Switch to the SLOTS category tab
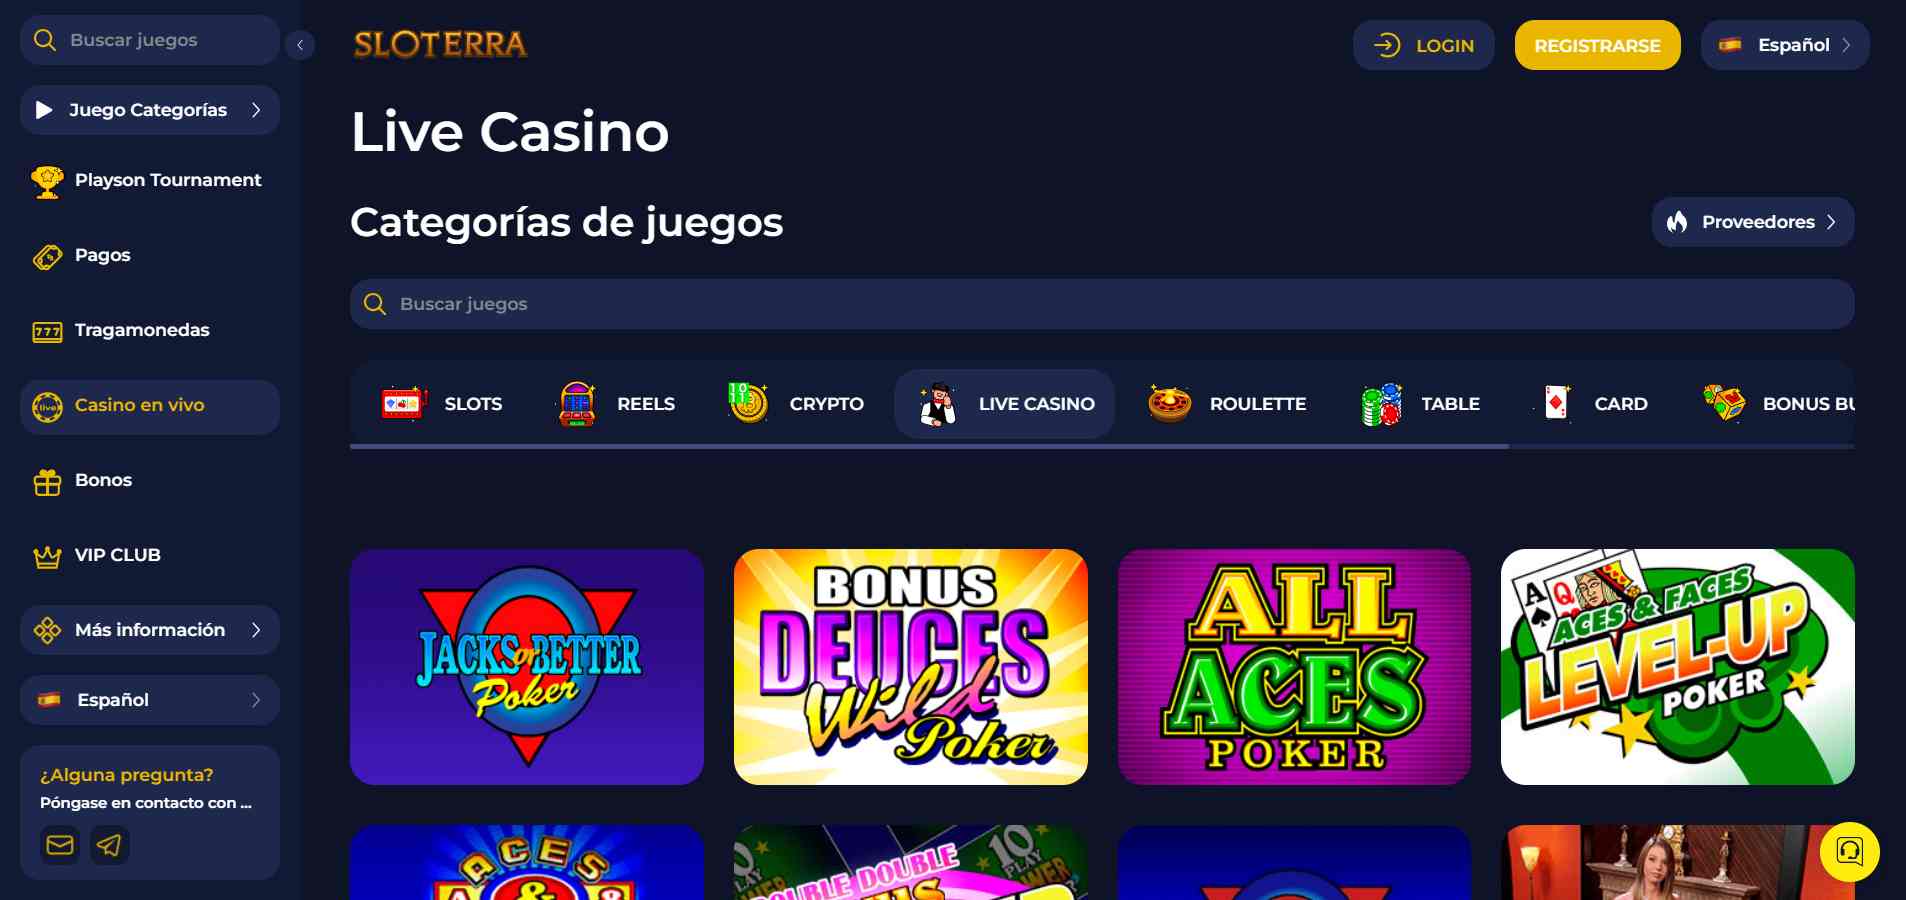 tap(442, 404)
